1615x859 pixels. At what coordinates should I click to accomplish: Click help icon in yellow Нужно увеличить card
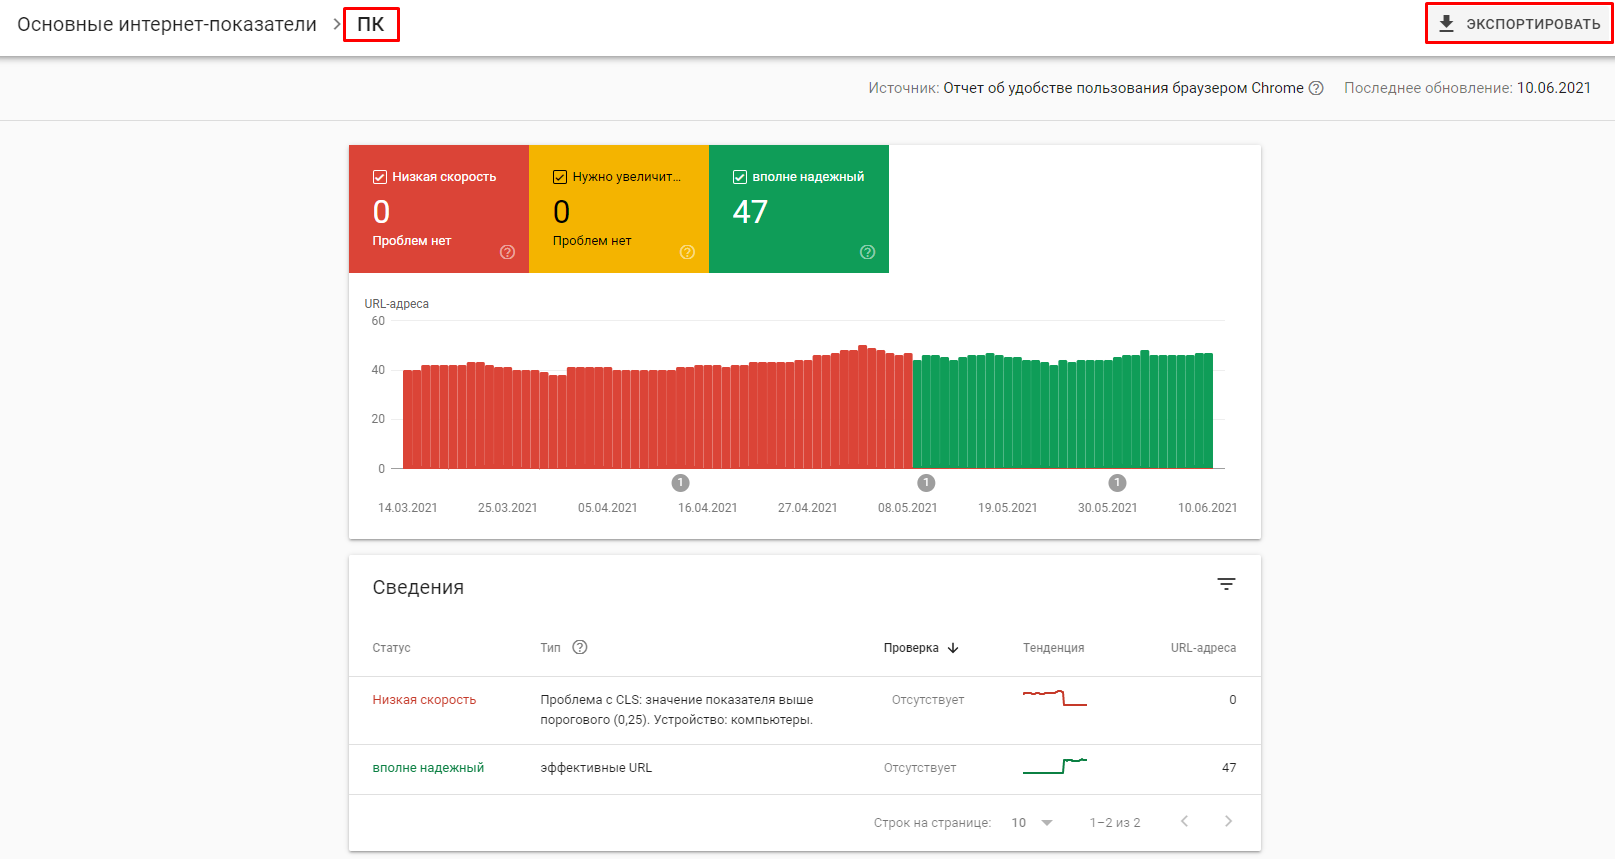[x=687, y=252]
